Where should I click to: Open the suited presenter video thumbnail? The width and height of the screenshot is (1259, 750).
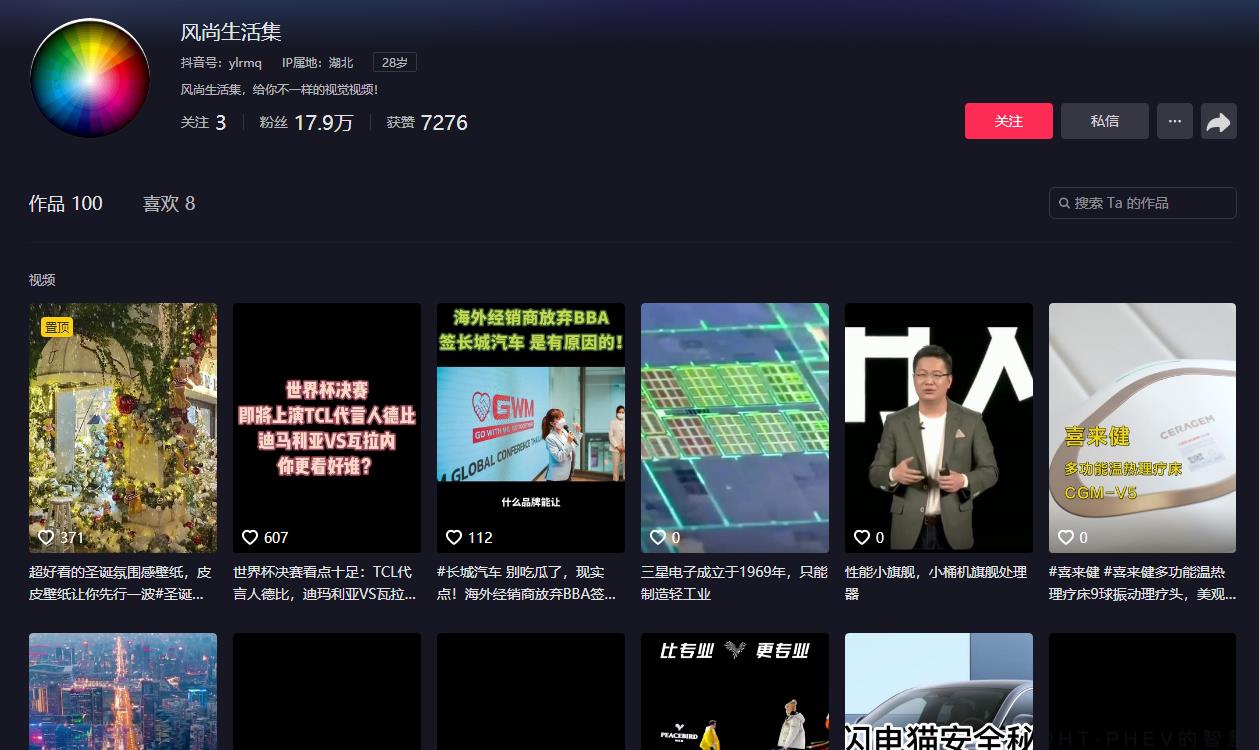[939, 428]
